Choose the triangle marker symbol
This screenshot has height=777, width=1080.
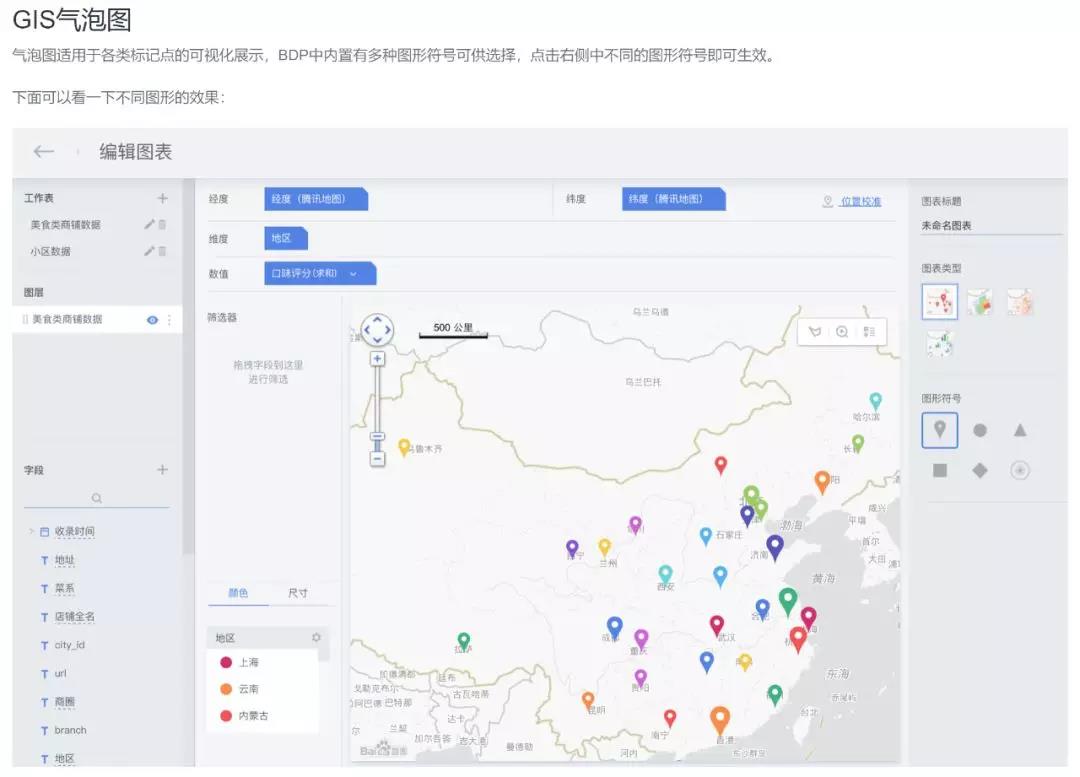tap(1020, 431)
